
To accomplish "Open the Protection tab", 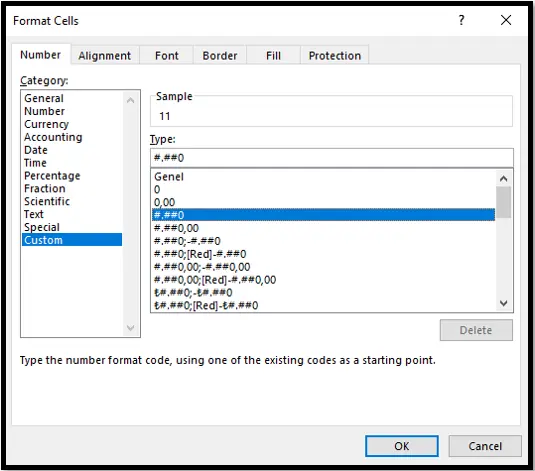I will coord(335,56).
